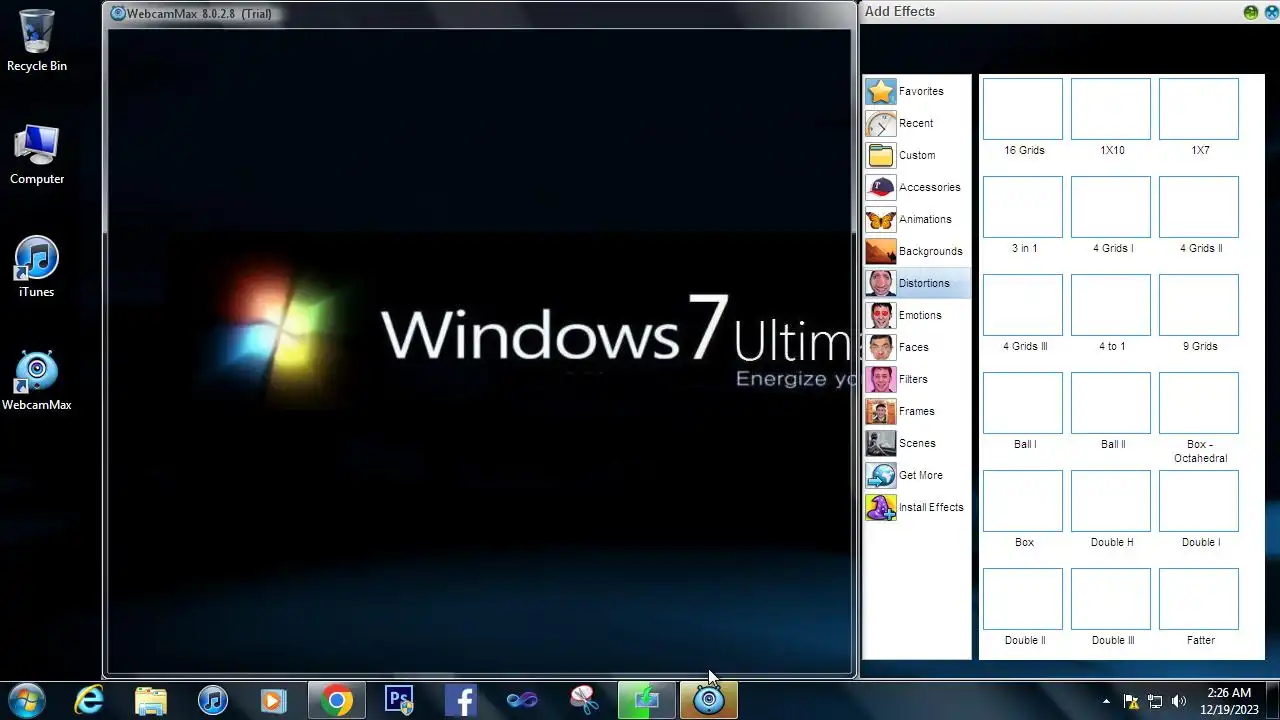Apply the Fatter distortion effect
The image size is (1280, 720).
pyautogui.click(x=1199, y=599)
